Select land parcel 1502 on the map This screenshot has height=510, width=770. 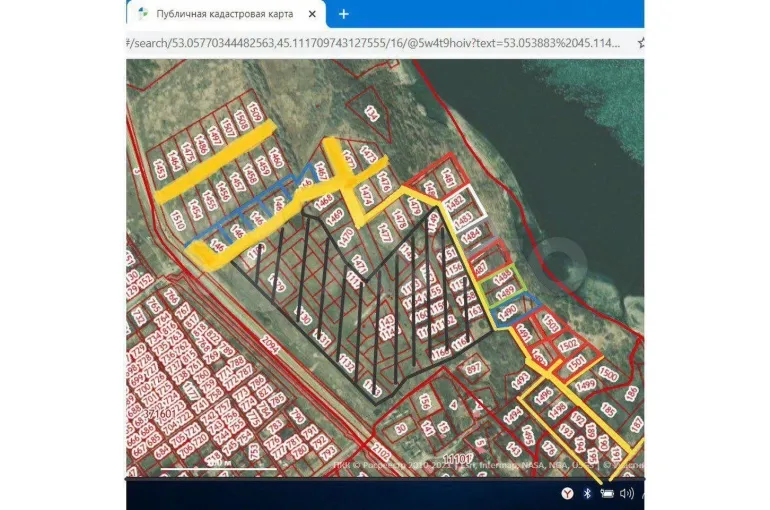click(x=569, y=345)
